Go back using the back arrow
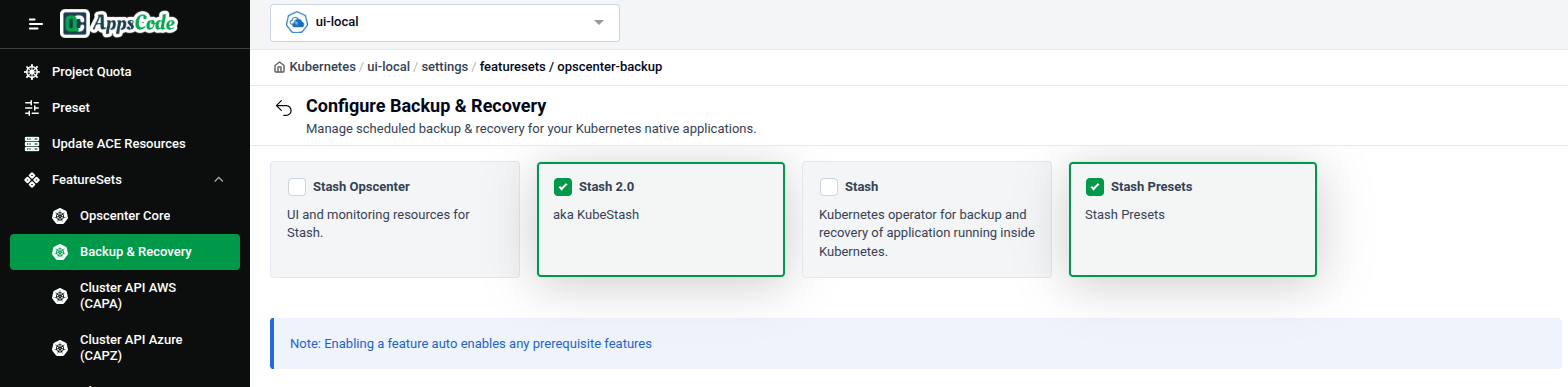This screenshot has width=1568, height=387. pyautogui.click(x=284, y=108)
